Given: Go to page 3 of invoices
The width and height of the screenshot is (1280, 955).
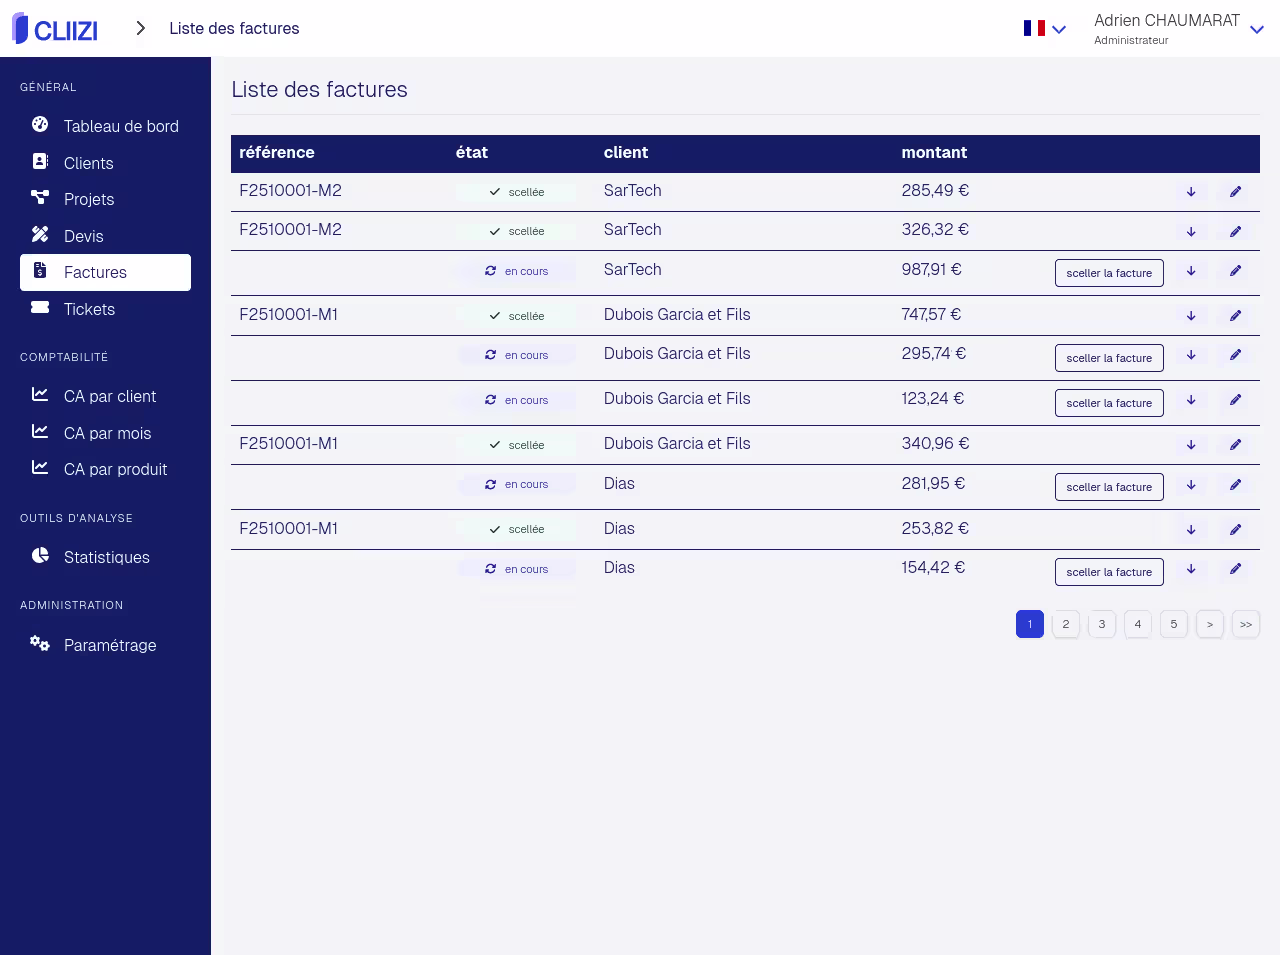Looking at the screenshot, I should pyautogui.click(x=1101, y=624).
